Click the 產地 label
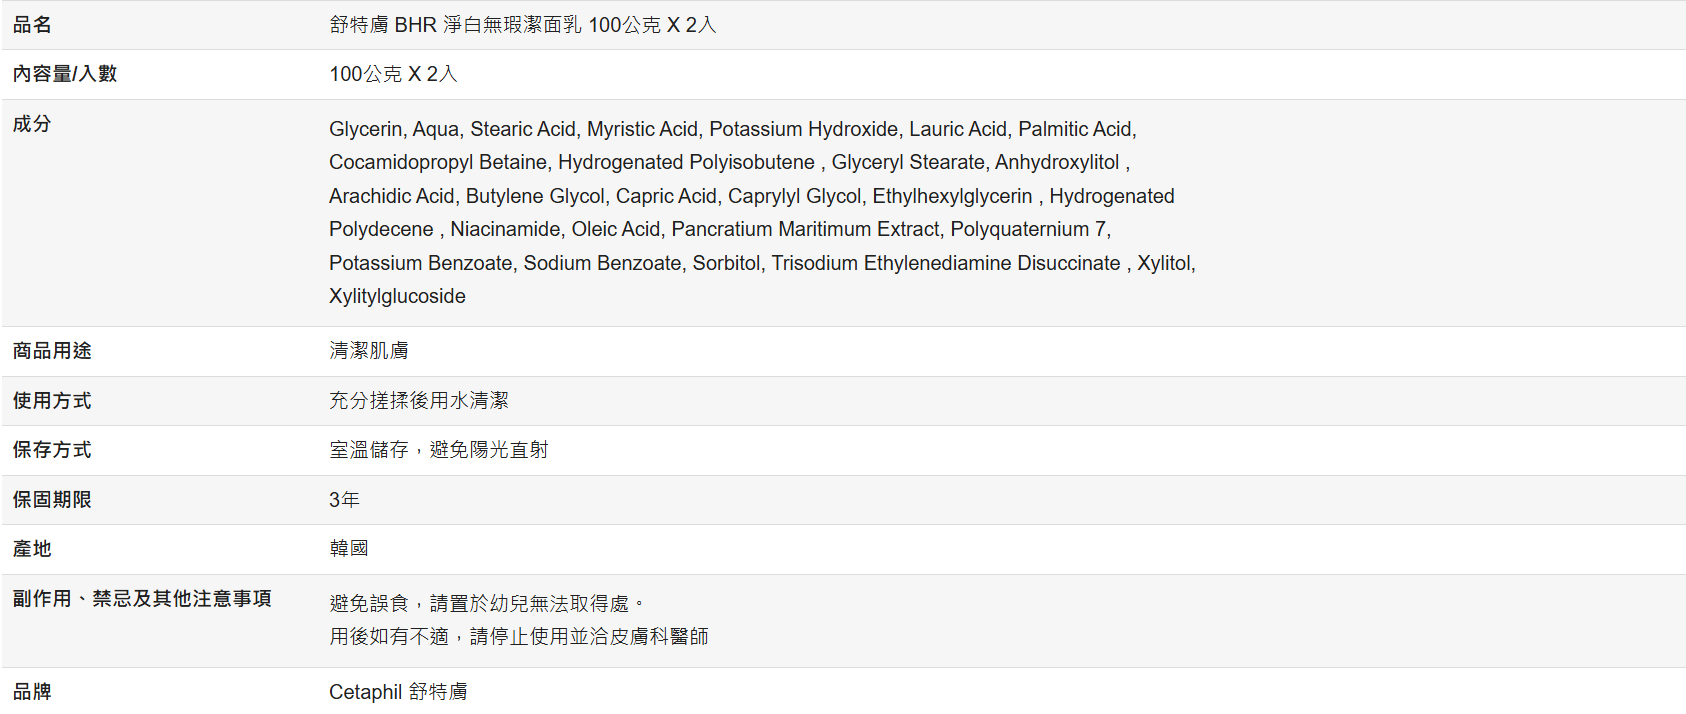Screen dimensions: 1686x714 32,549
